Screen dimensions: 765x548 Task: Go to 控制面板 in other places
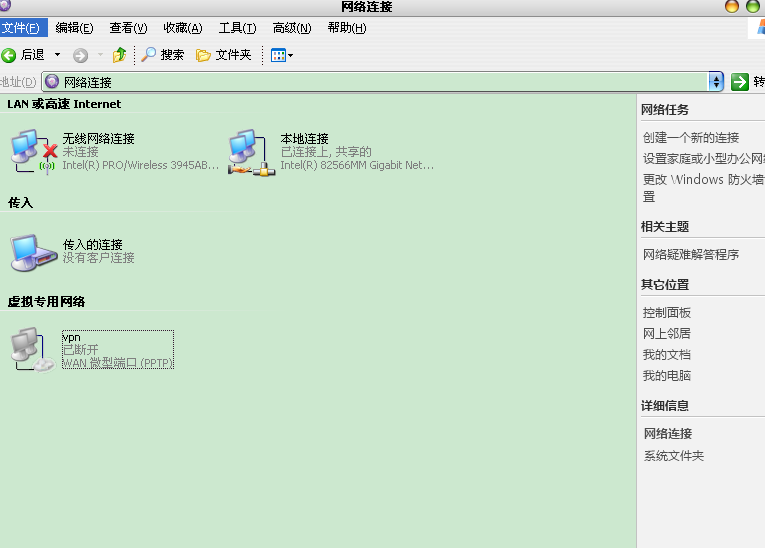click(667, 313)
